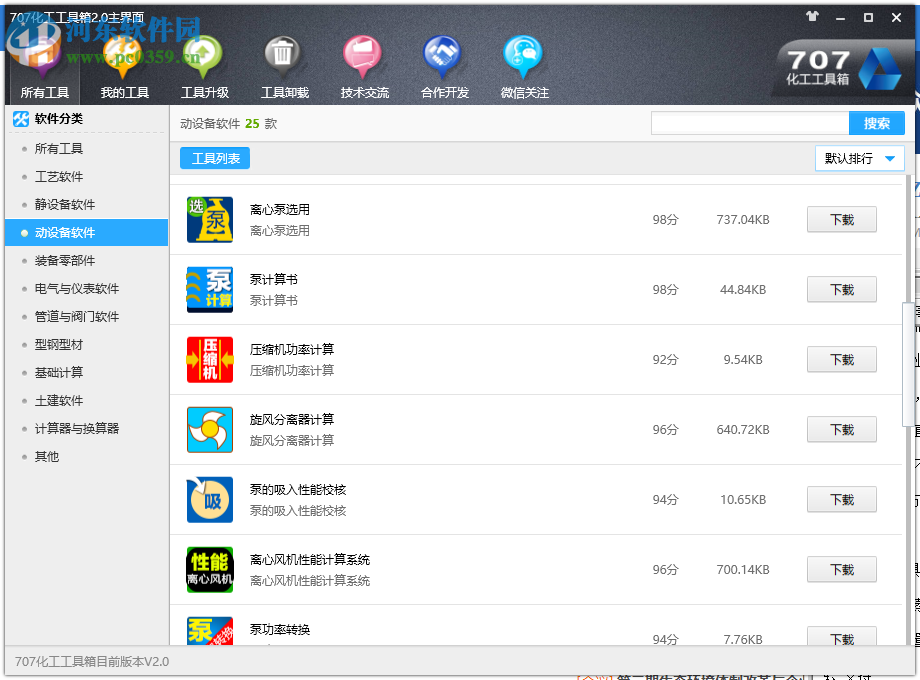Click the 软件分类 header icon

pos(21,119)
